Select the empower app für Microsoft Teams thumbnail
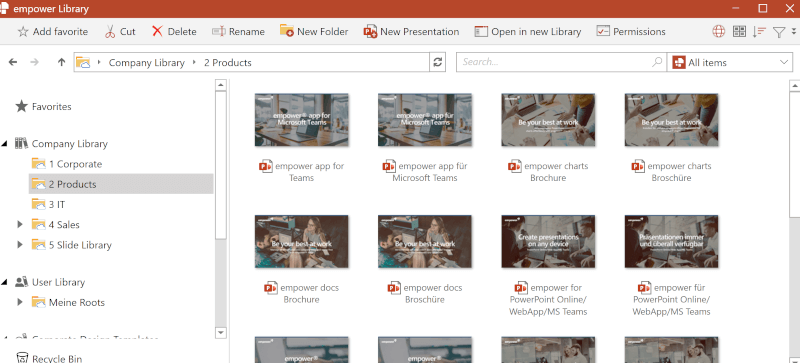 click(425, 120)
